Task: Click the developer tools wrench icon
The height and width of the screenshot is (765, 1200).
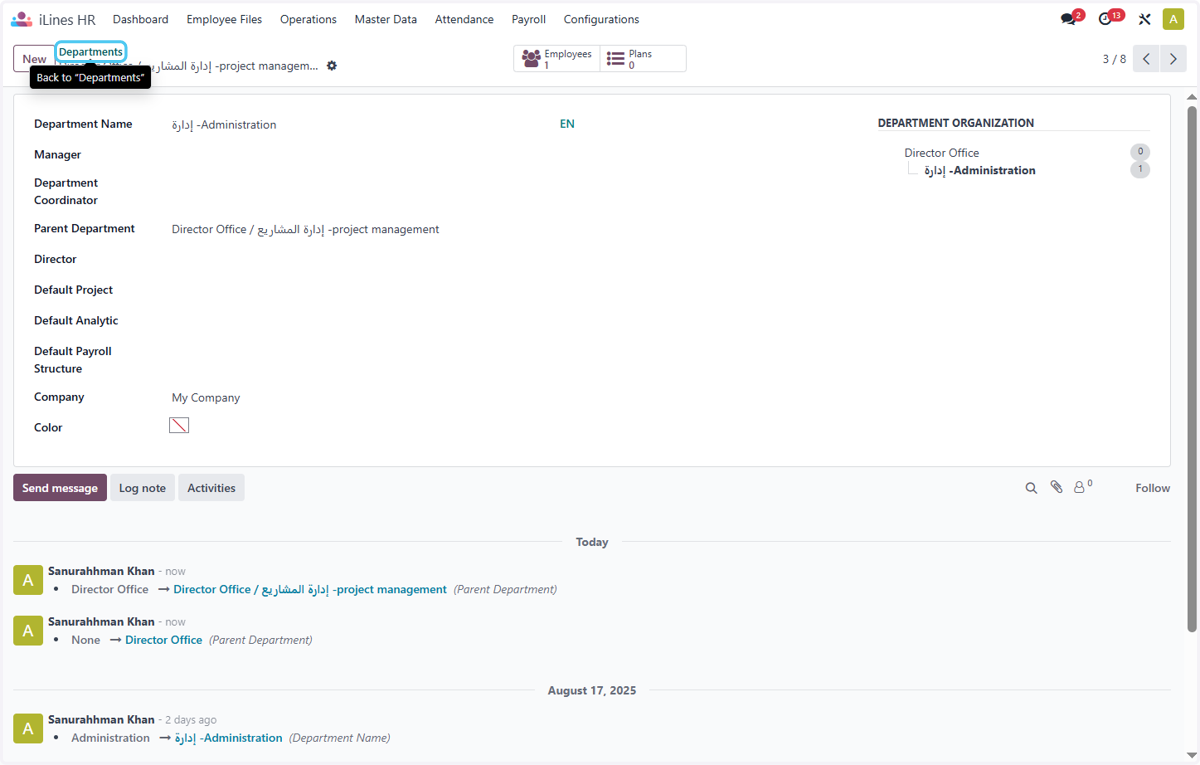Action: click(x=1145, y=19)
